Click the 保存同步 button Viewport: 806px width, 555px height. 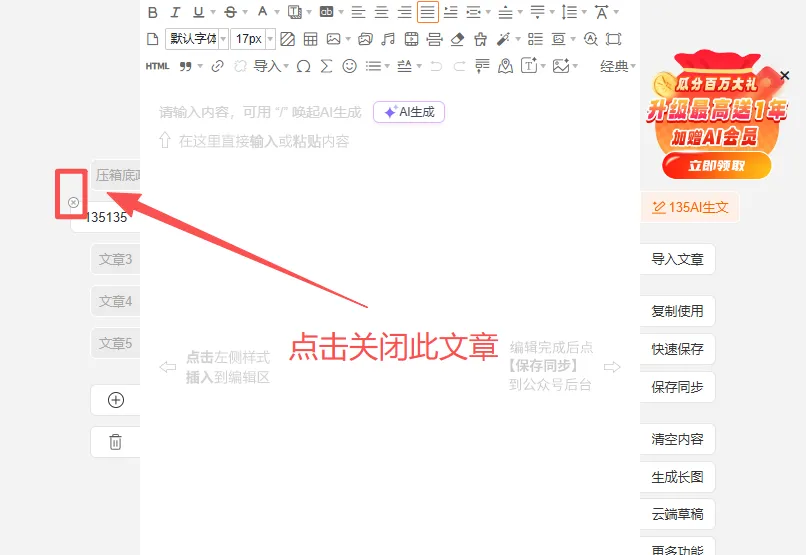pos(677,387)
